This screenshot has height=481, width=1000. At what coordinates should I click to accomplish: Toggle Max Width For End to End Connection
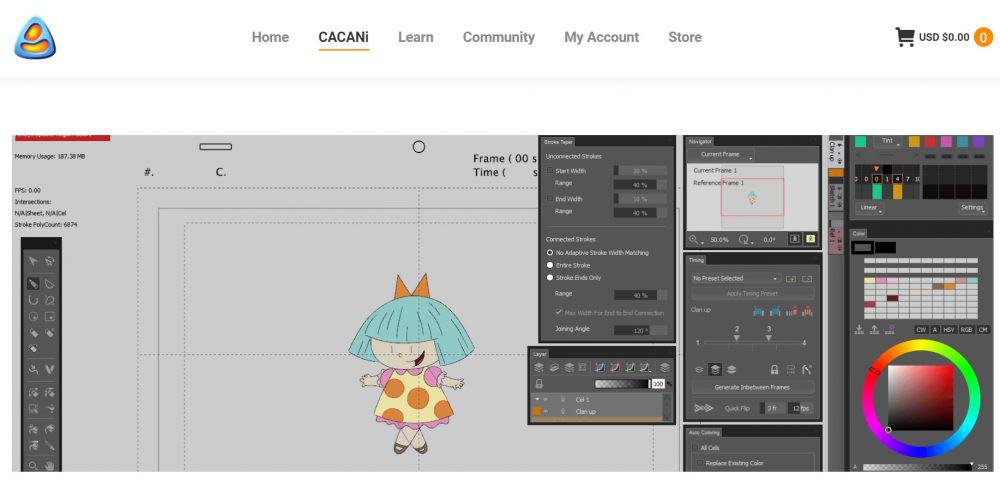click(x=559, y=313)
